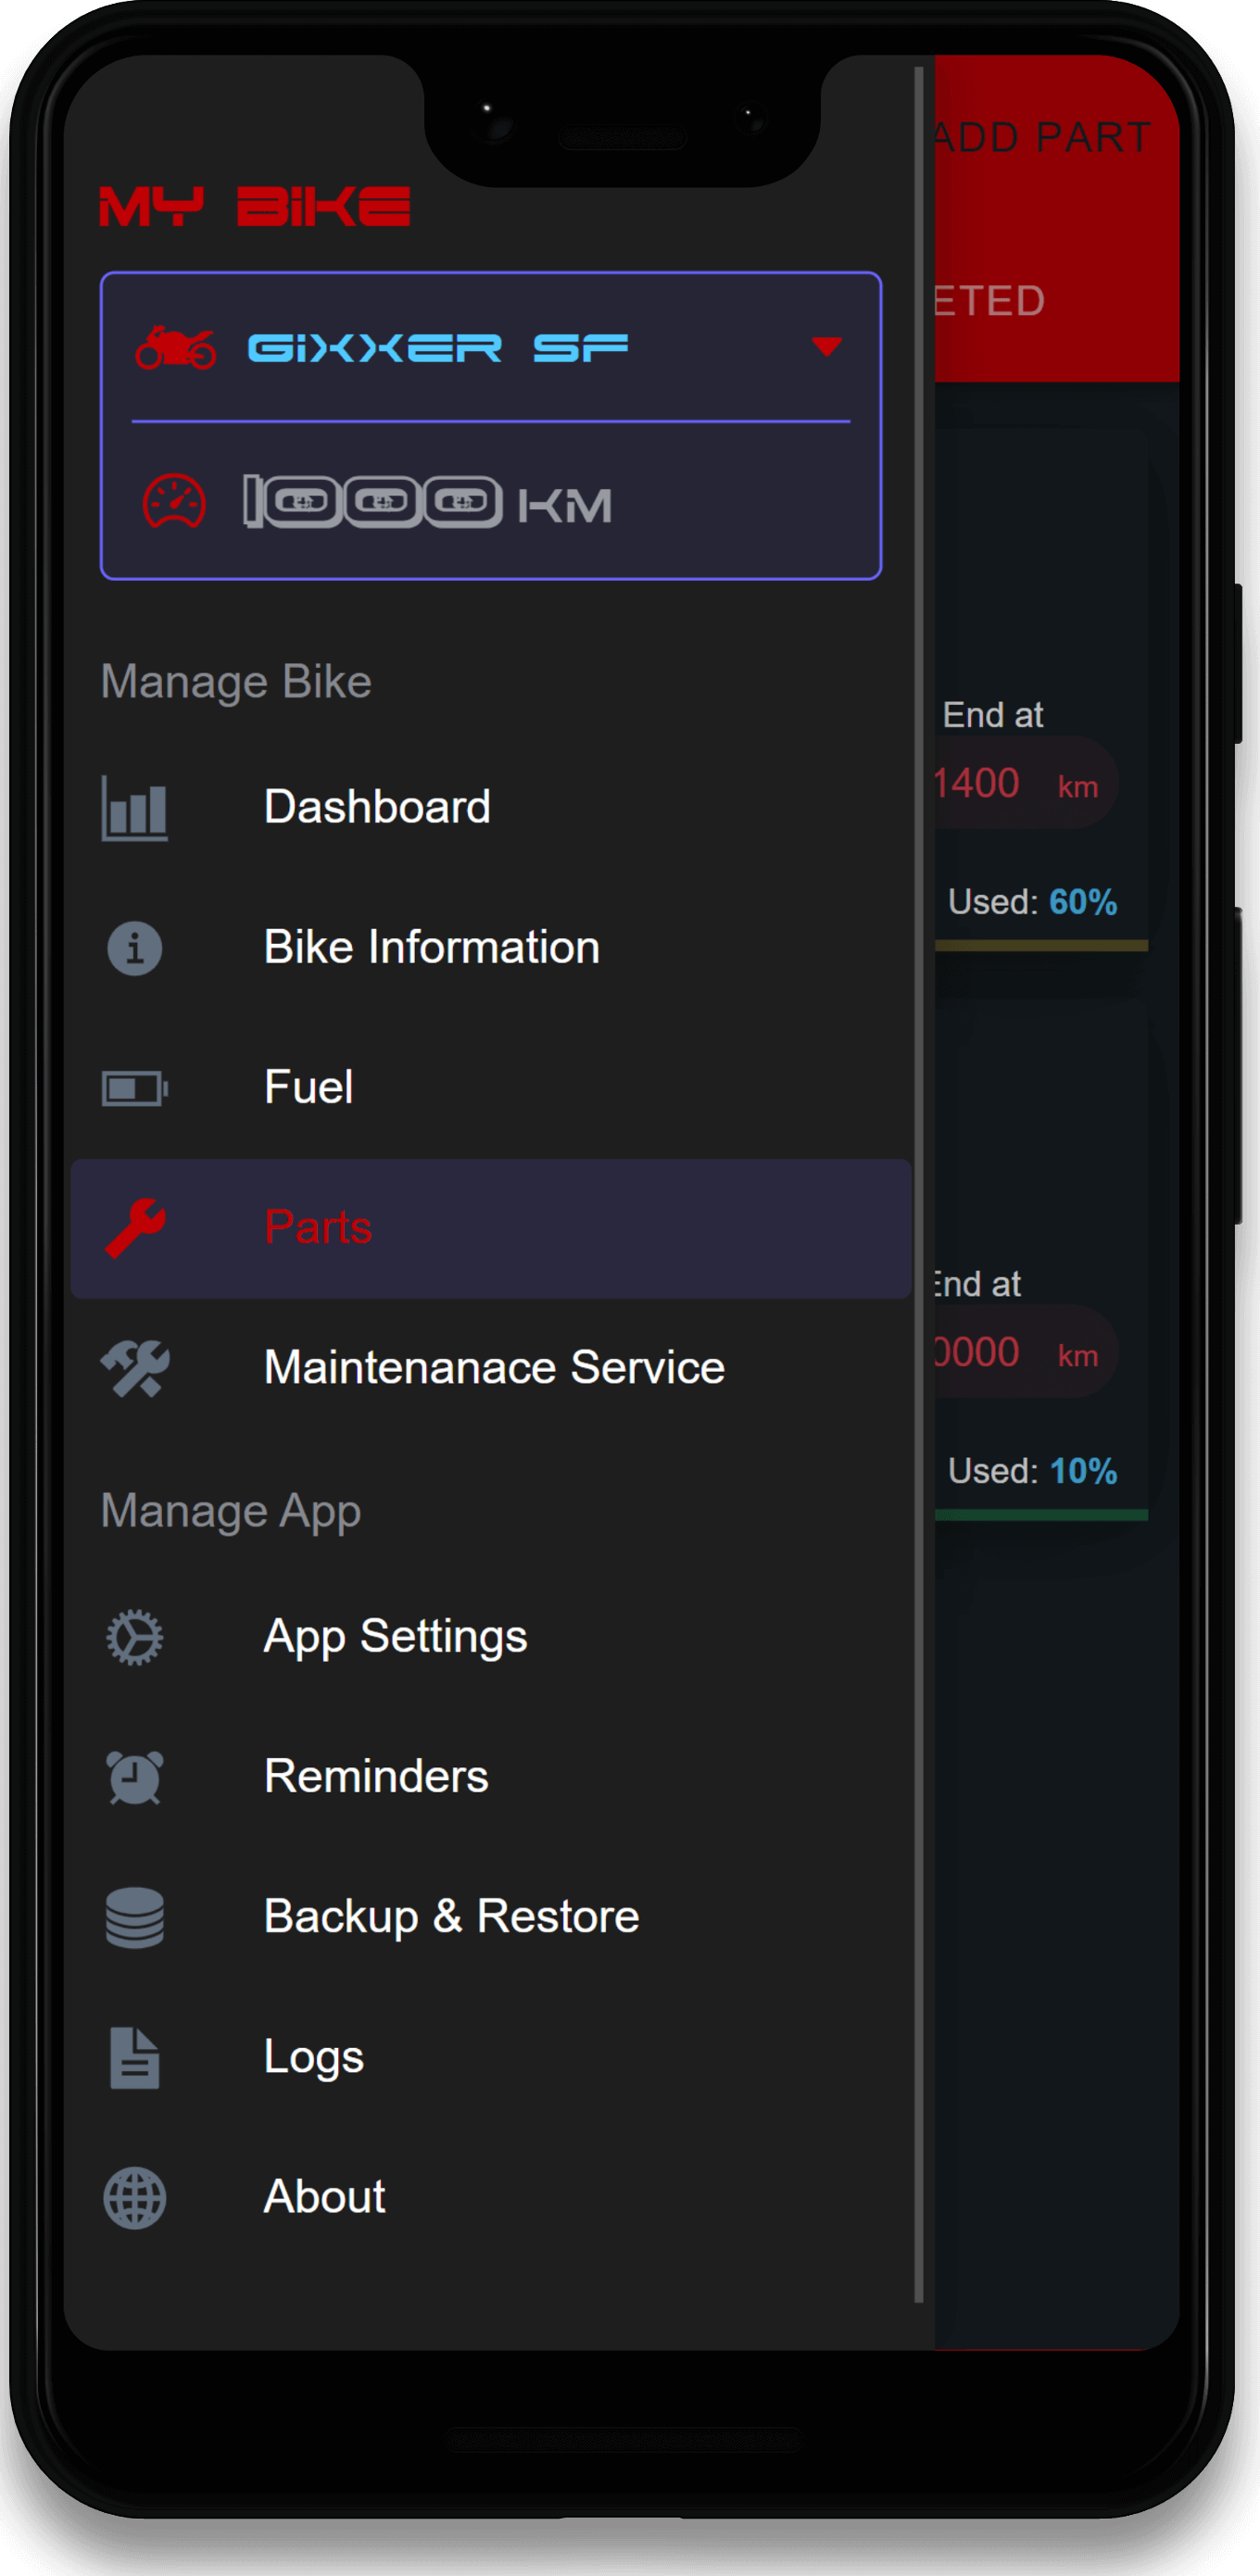This screenshot has width=1260, height=2576.
Task: Click the 1000 KM odometer display
Action: (425, 504)
